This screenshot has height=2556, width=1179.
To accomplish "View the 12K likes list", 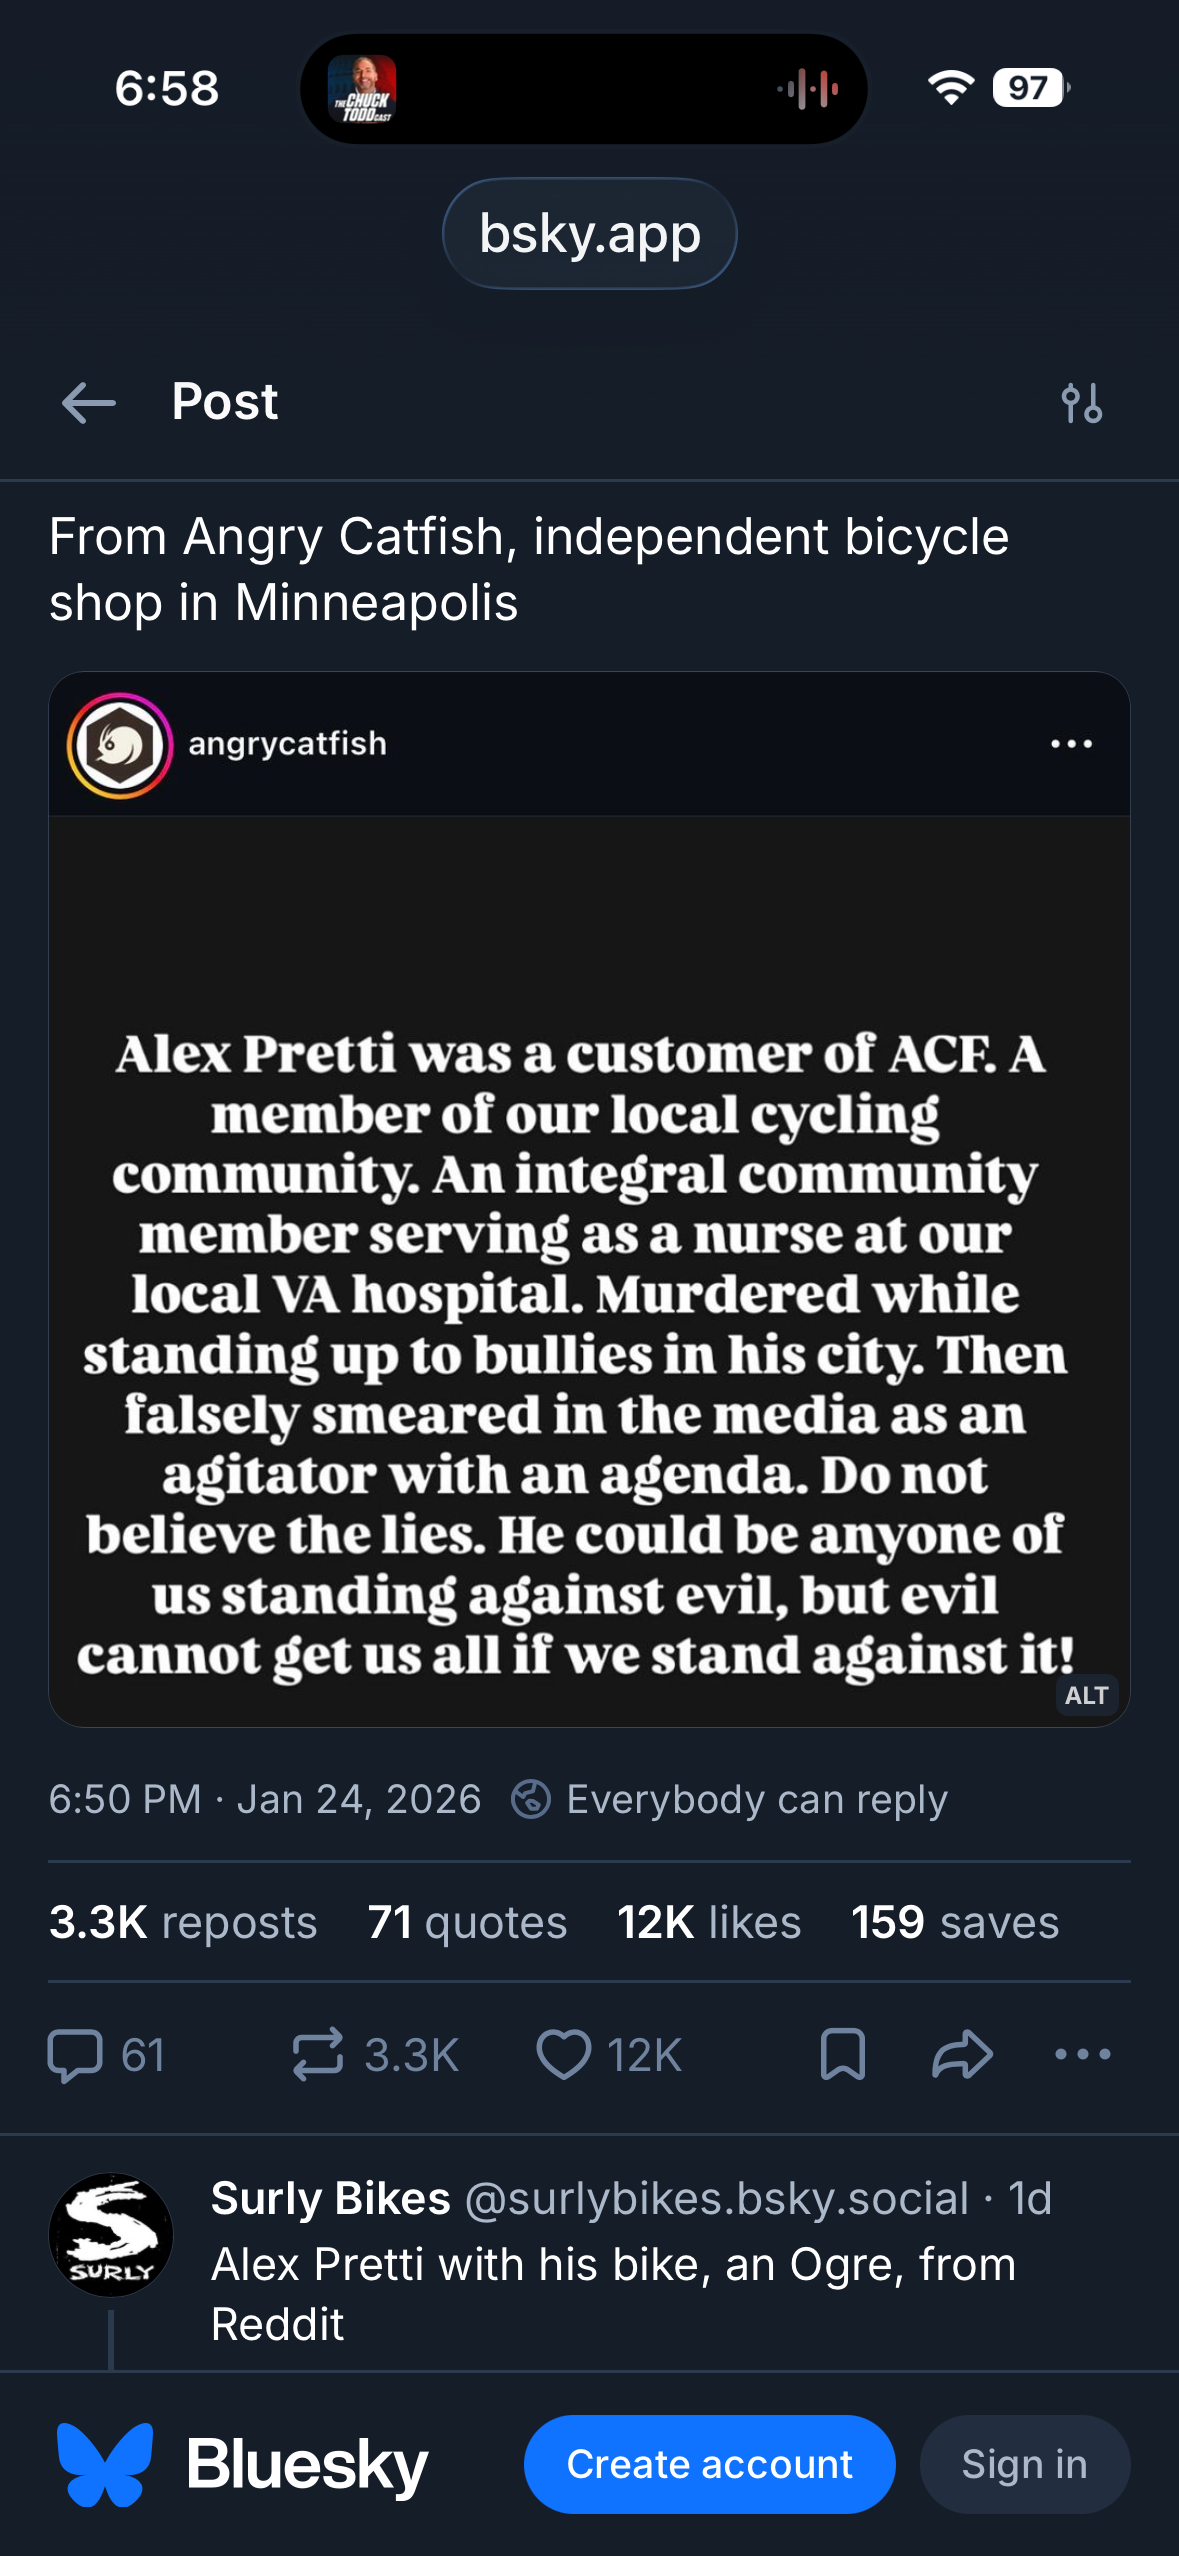I will [709, 1922].
